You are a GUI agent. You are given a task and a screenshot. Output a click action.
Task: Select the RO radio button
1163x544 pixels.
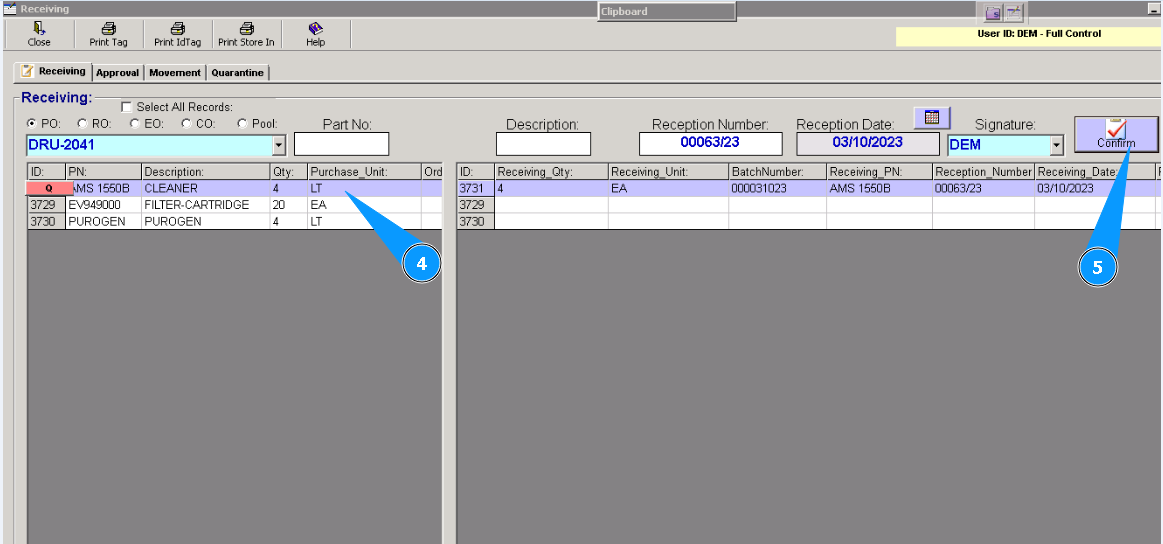click(x=82, y=123)
